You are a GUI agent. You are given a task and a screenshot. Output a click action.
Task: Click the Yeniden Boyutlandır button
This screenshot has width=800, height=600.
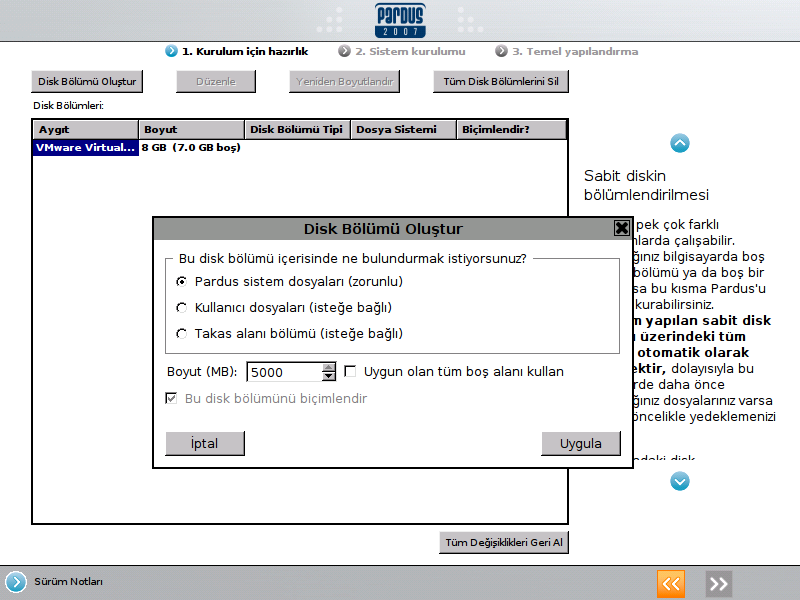344,82
